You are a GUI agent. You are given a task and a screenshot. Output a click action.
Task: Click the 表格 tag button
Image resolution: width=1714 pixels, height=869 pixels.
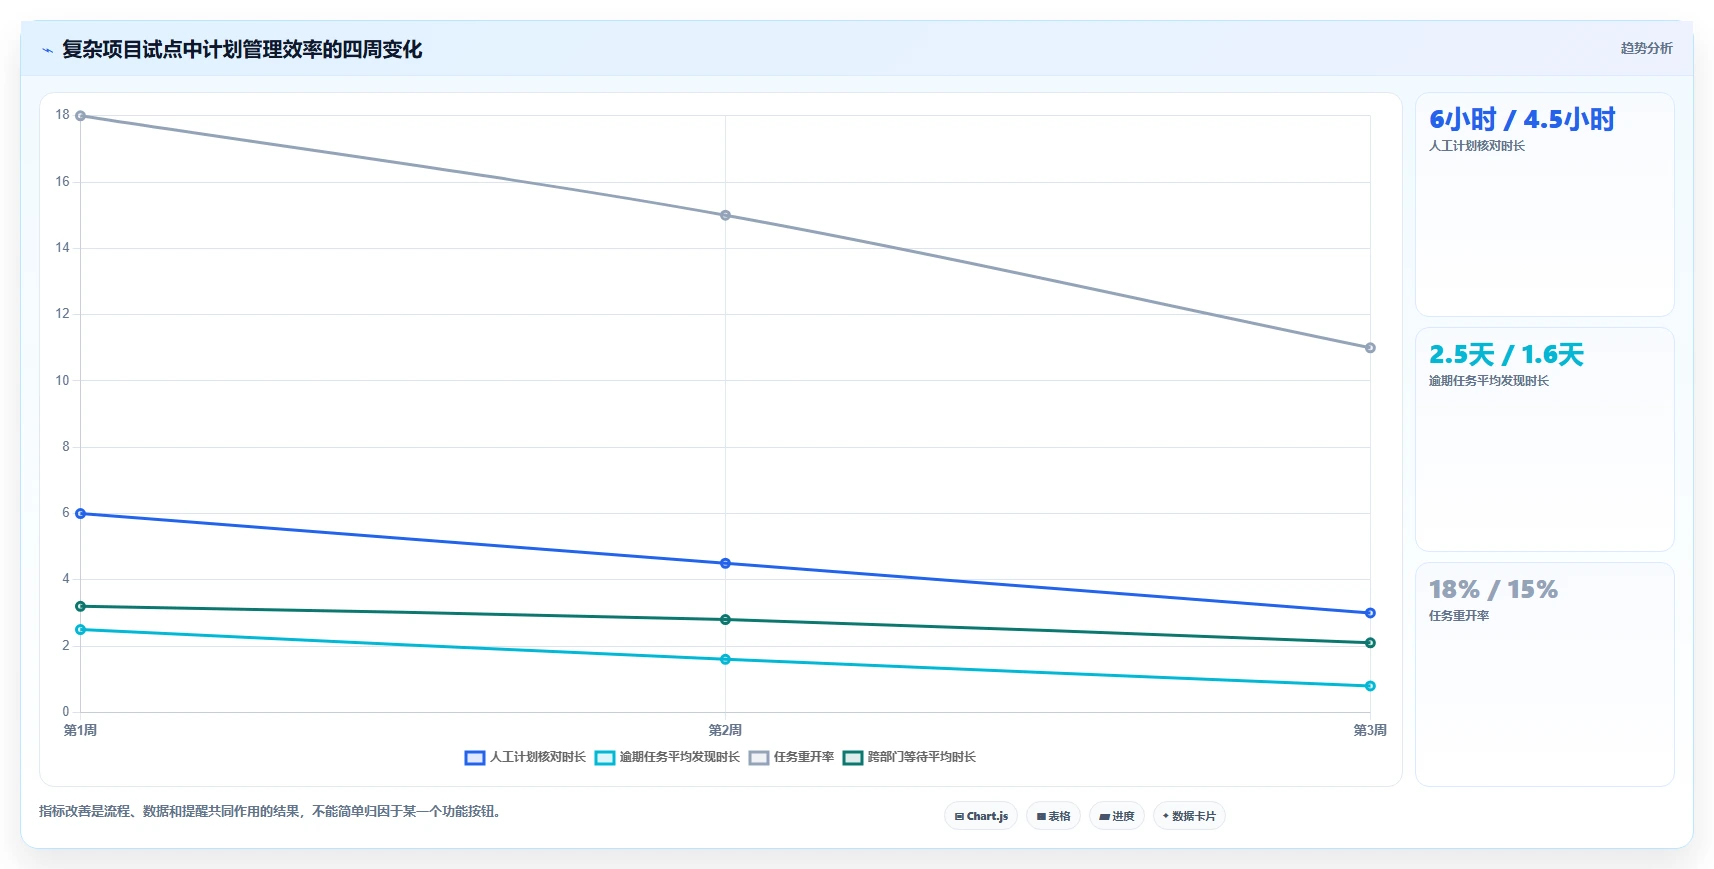tap(1053, 816)
